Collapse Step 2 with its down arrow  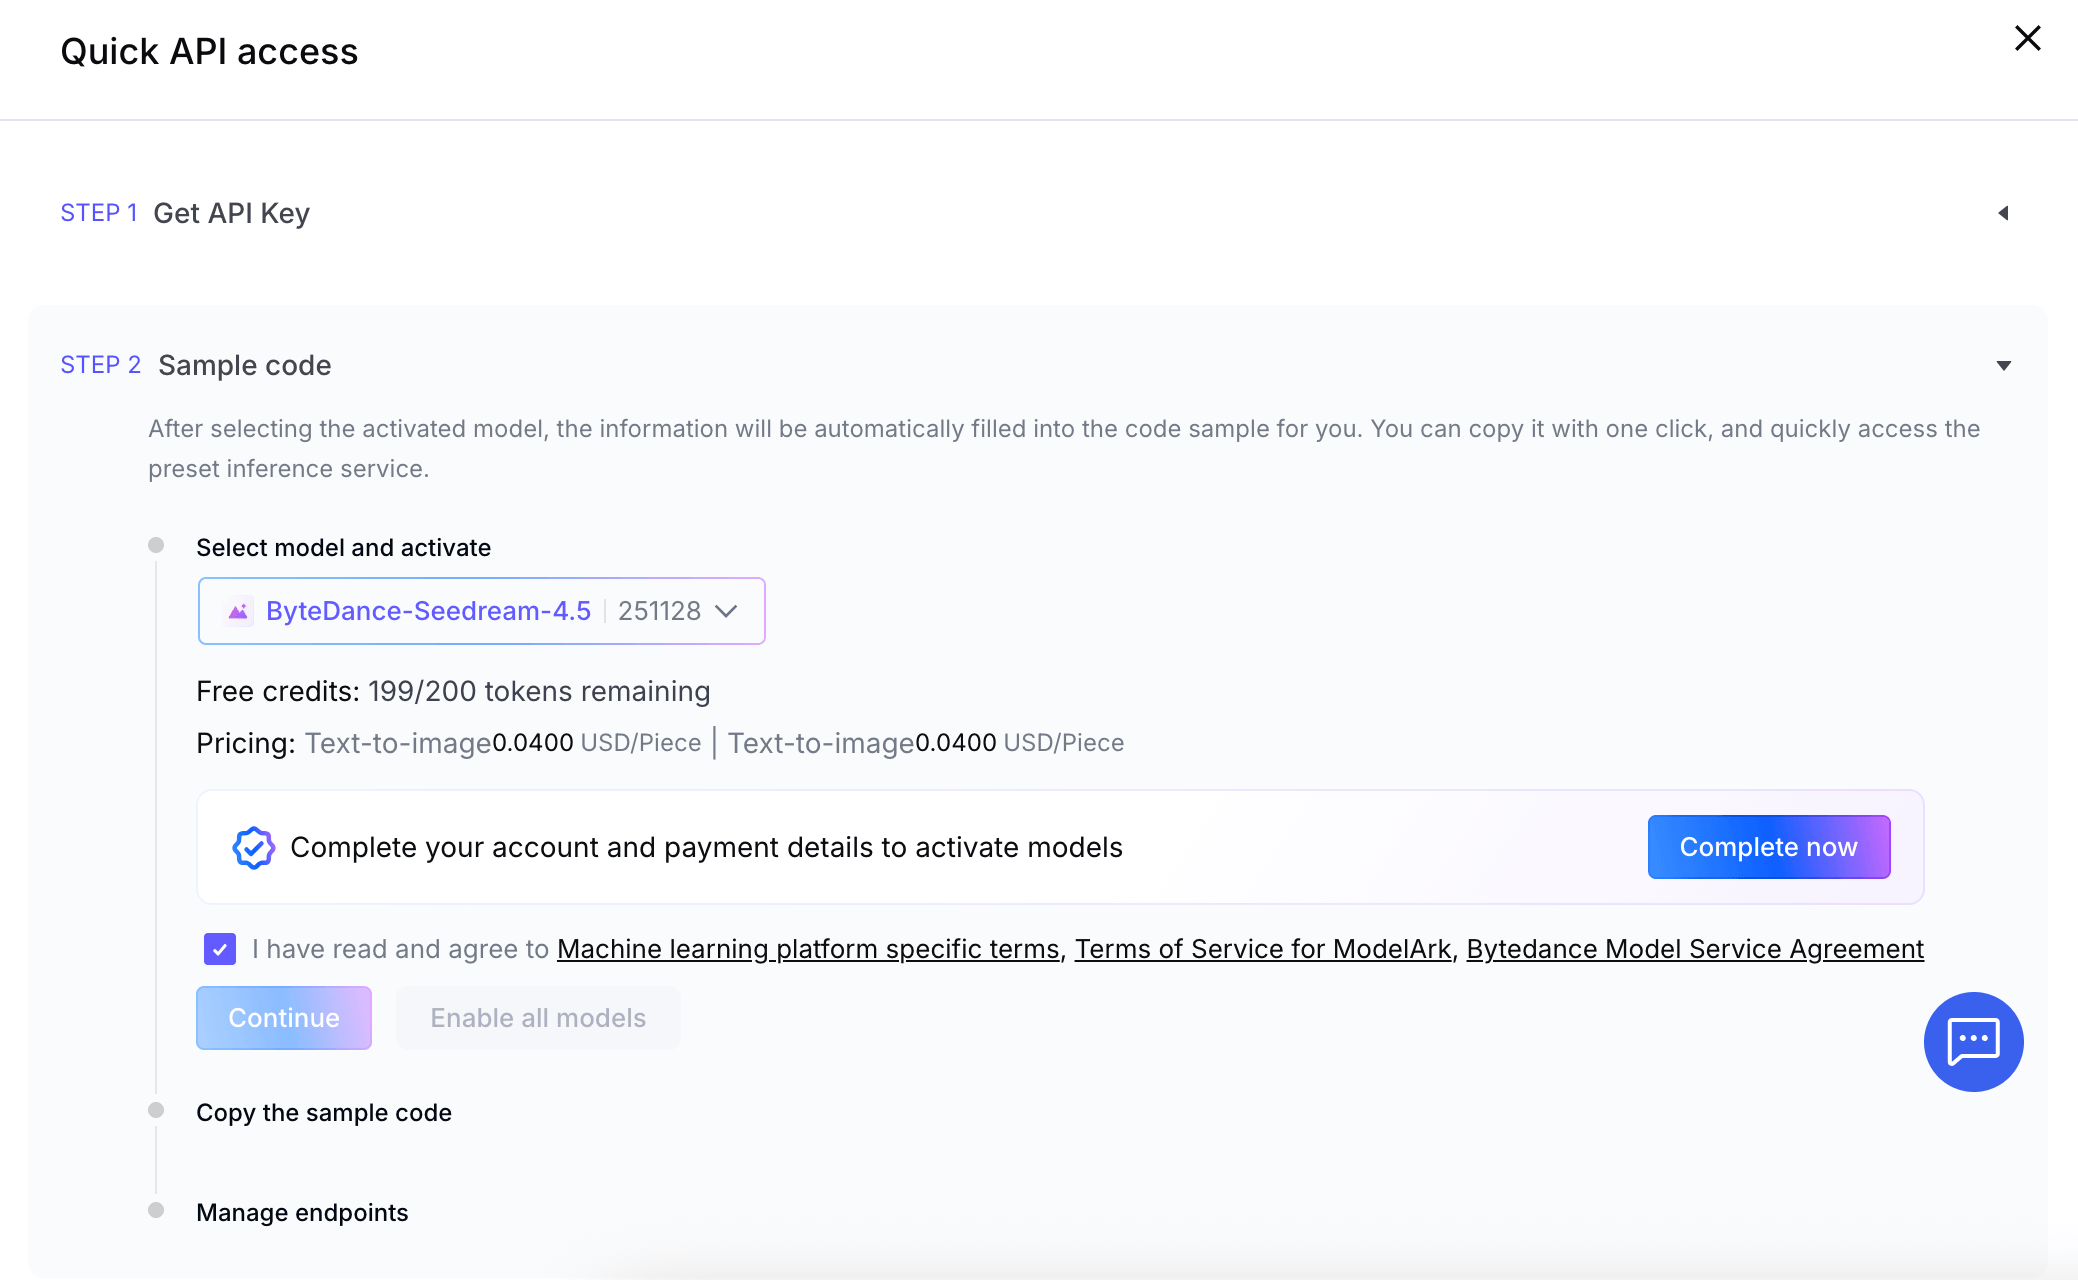pyautogui.click(x=2003, y=366)
